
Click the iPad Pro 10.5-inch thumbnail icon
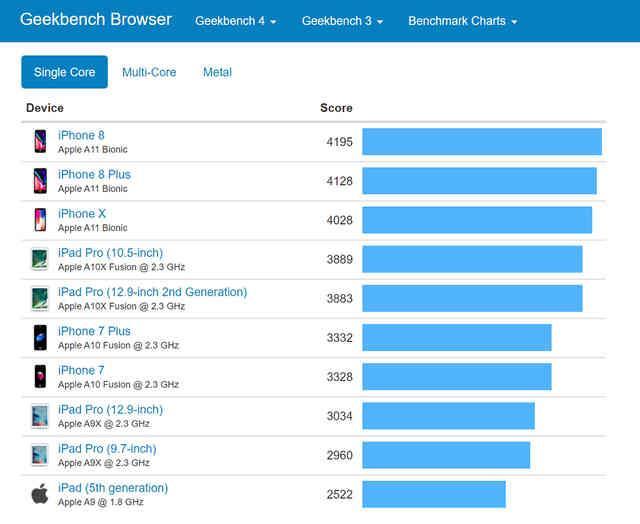click(40, 259)
